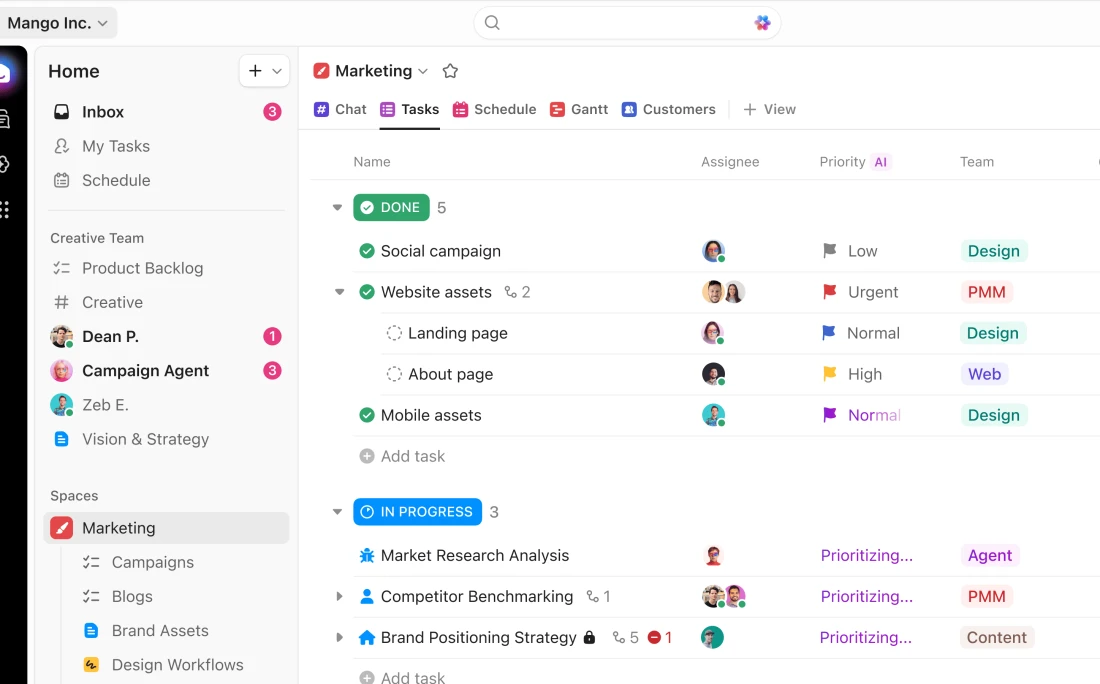The height and width of the screenshot is (684, 1100).
Task: Click the red blocked indicator on Brand Positioning Strategy
Action: (654, 637)
